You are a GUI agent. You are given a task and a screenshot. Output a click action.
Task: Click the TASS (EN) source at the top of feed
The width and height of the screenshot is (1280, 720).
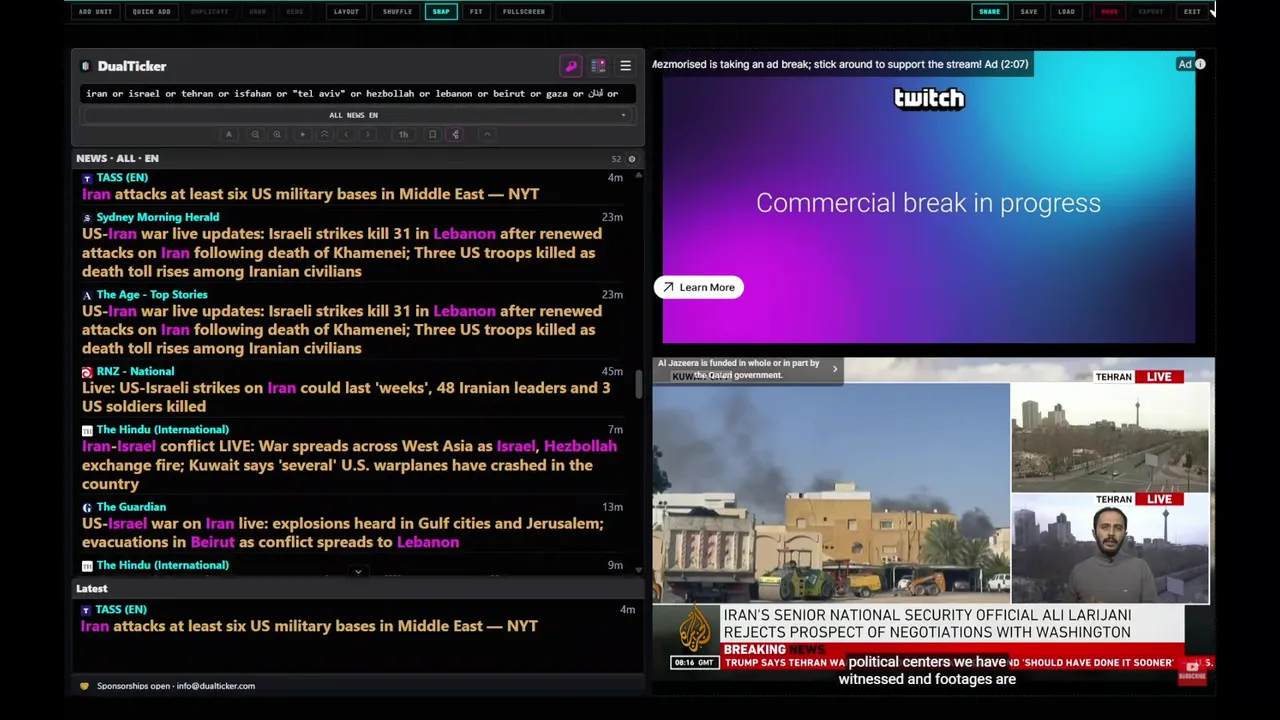tap(122, 177)
